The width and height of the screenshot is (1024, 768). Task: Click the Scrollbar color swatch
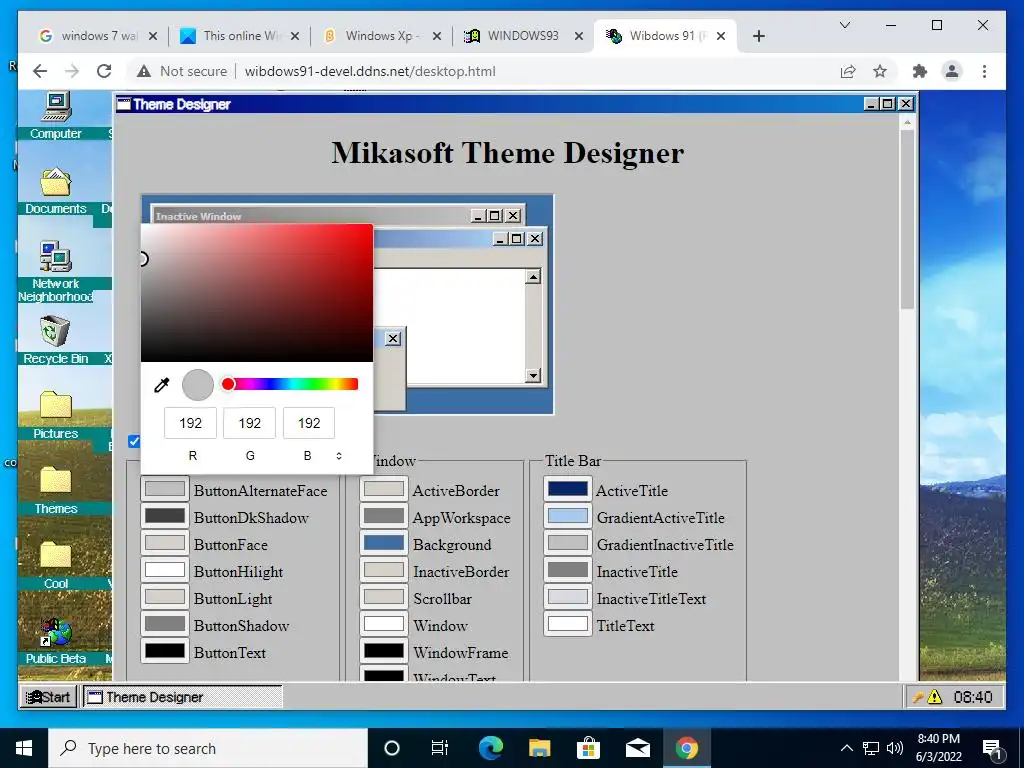(383, 597)
